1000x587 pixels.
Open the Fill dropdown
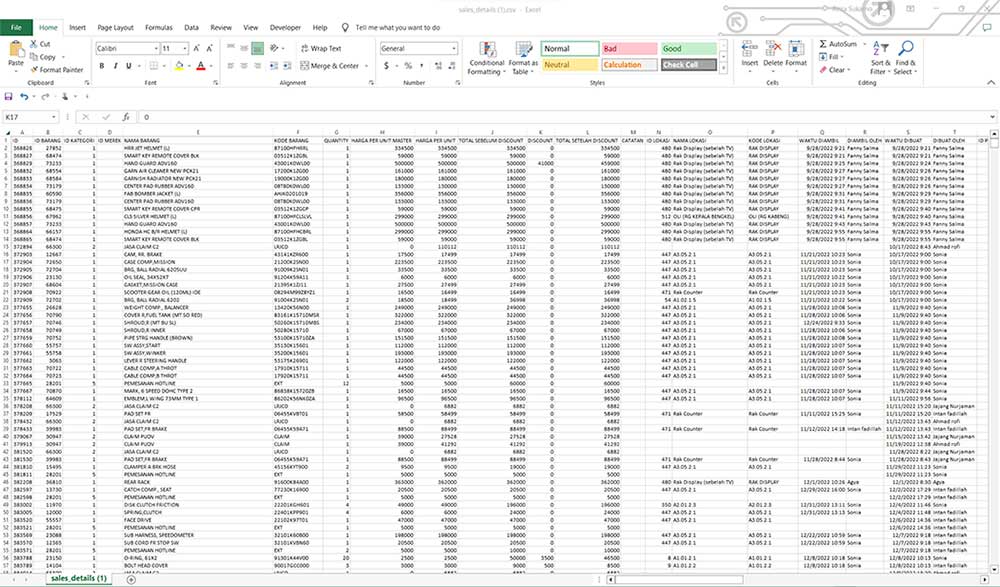(x=830, y=57)
